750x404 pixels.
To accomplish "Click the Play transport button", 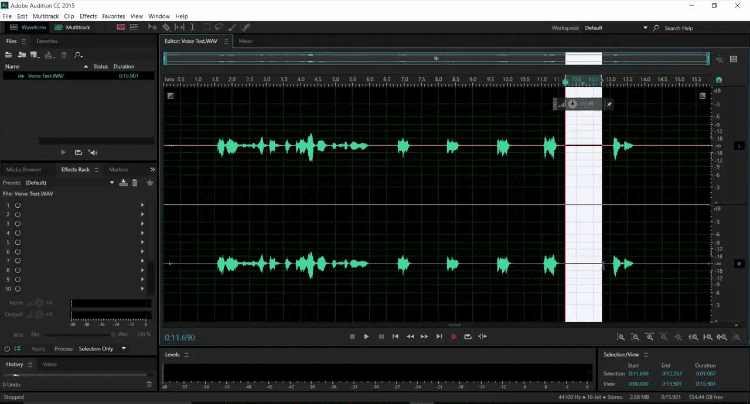I will [x=366, y=337].
